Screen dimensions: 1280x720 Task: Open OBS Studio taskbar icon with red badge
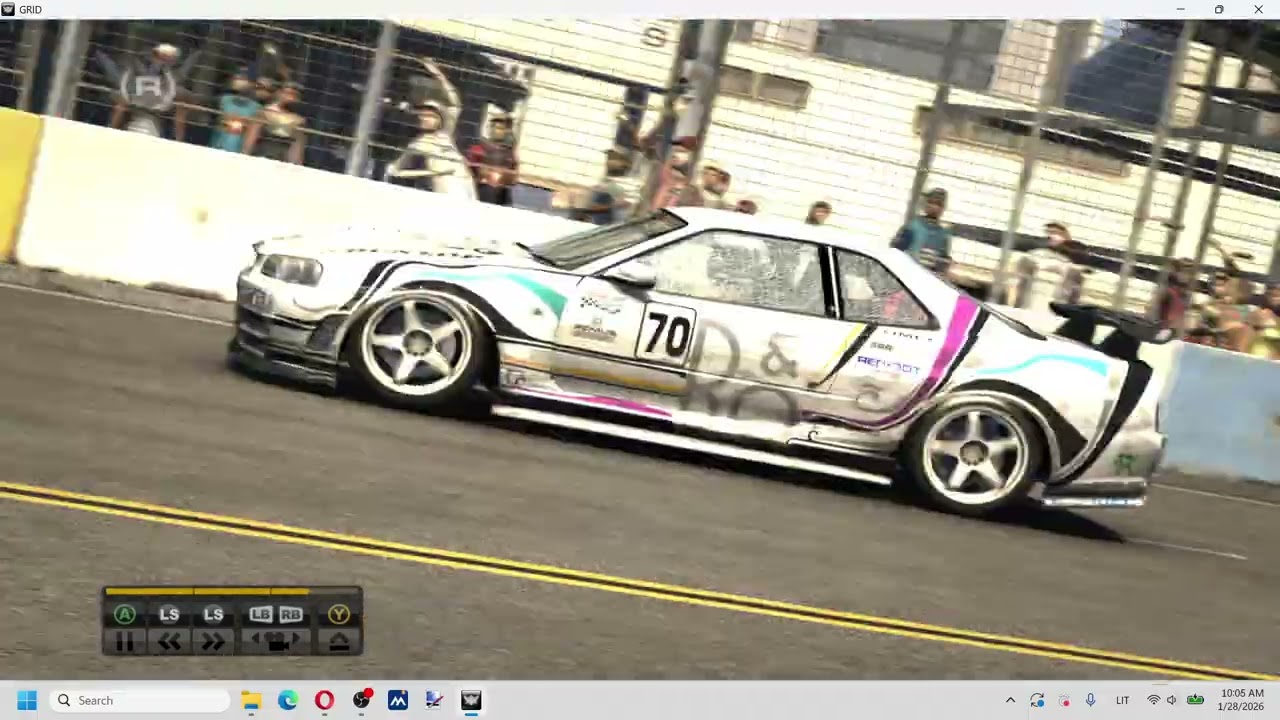point(361,700)
